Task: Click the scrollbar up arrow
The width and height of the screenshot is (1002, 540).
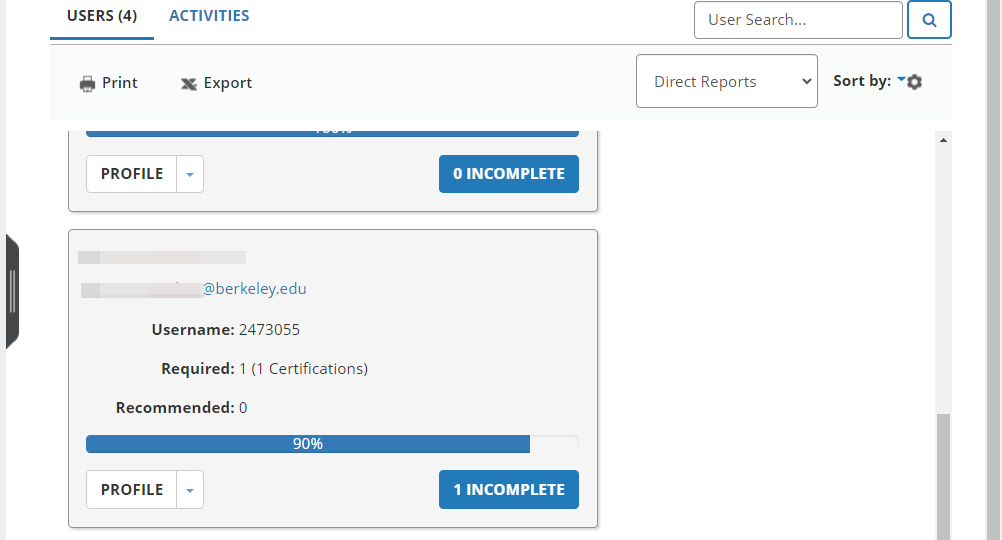Action: [x=943, y=140]
